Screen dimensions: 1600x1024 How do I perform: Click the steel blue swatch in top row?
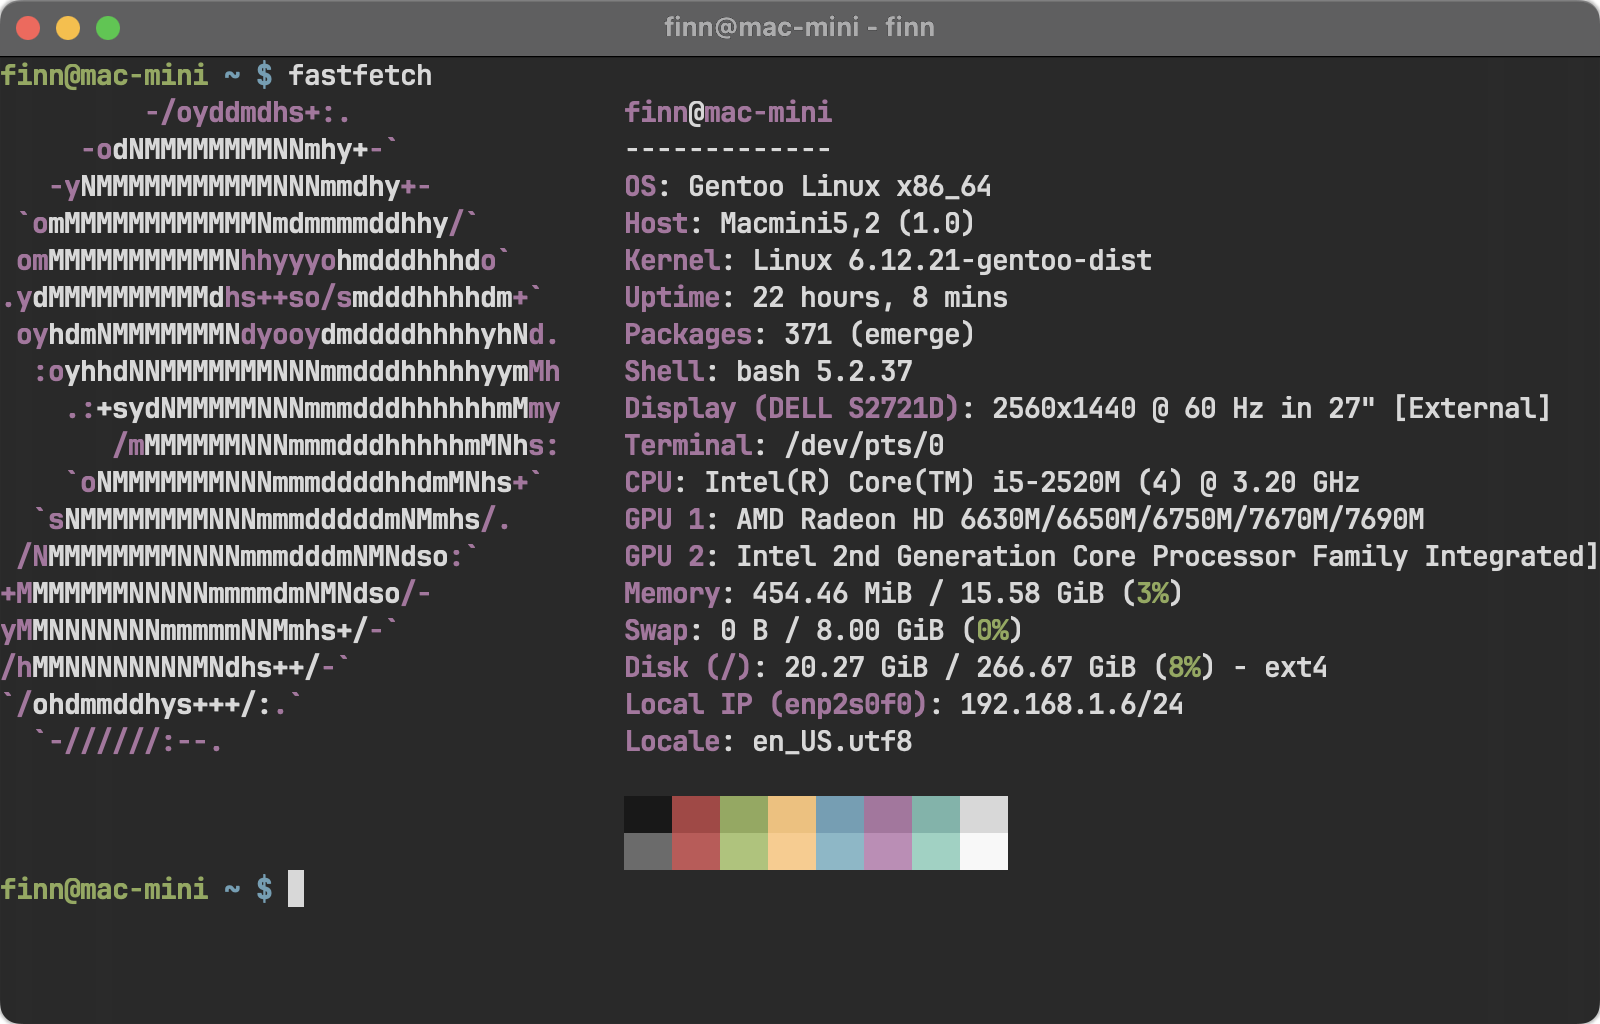click(840, 814)
